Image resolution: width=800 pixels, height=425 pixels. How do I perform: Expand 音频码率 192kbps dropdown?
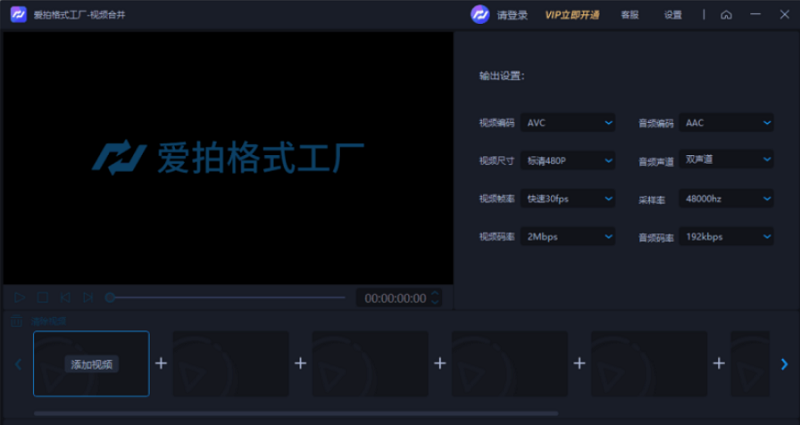click(x=726, y=236)
